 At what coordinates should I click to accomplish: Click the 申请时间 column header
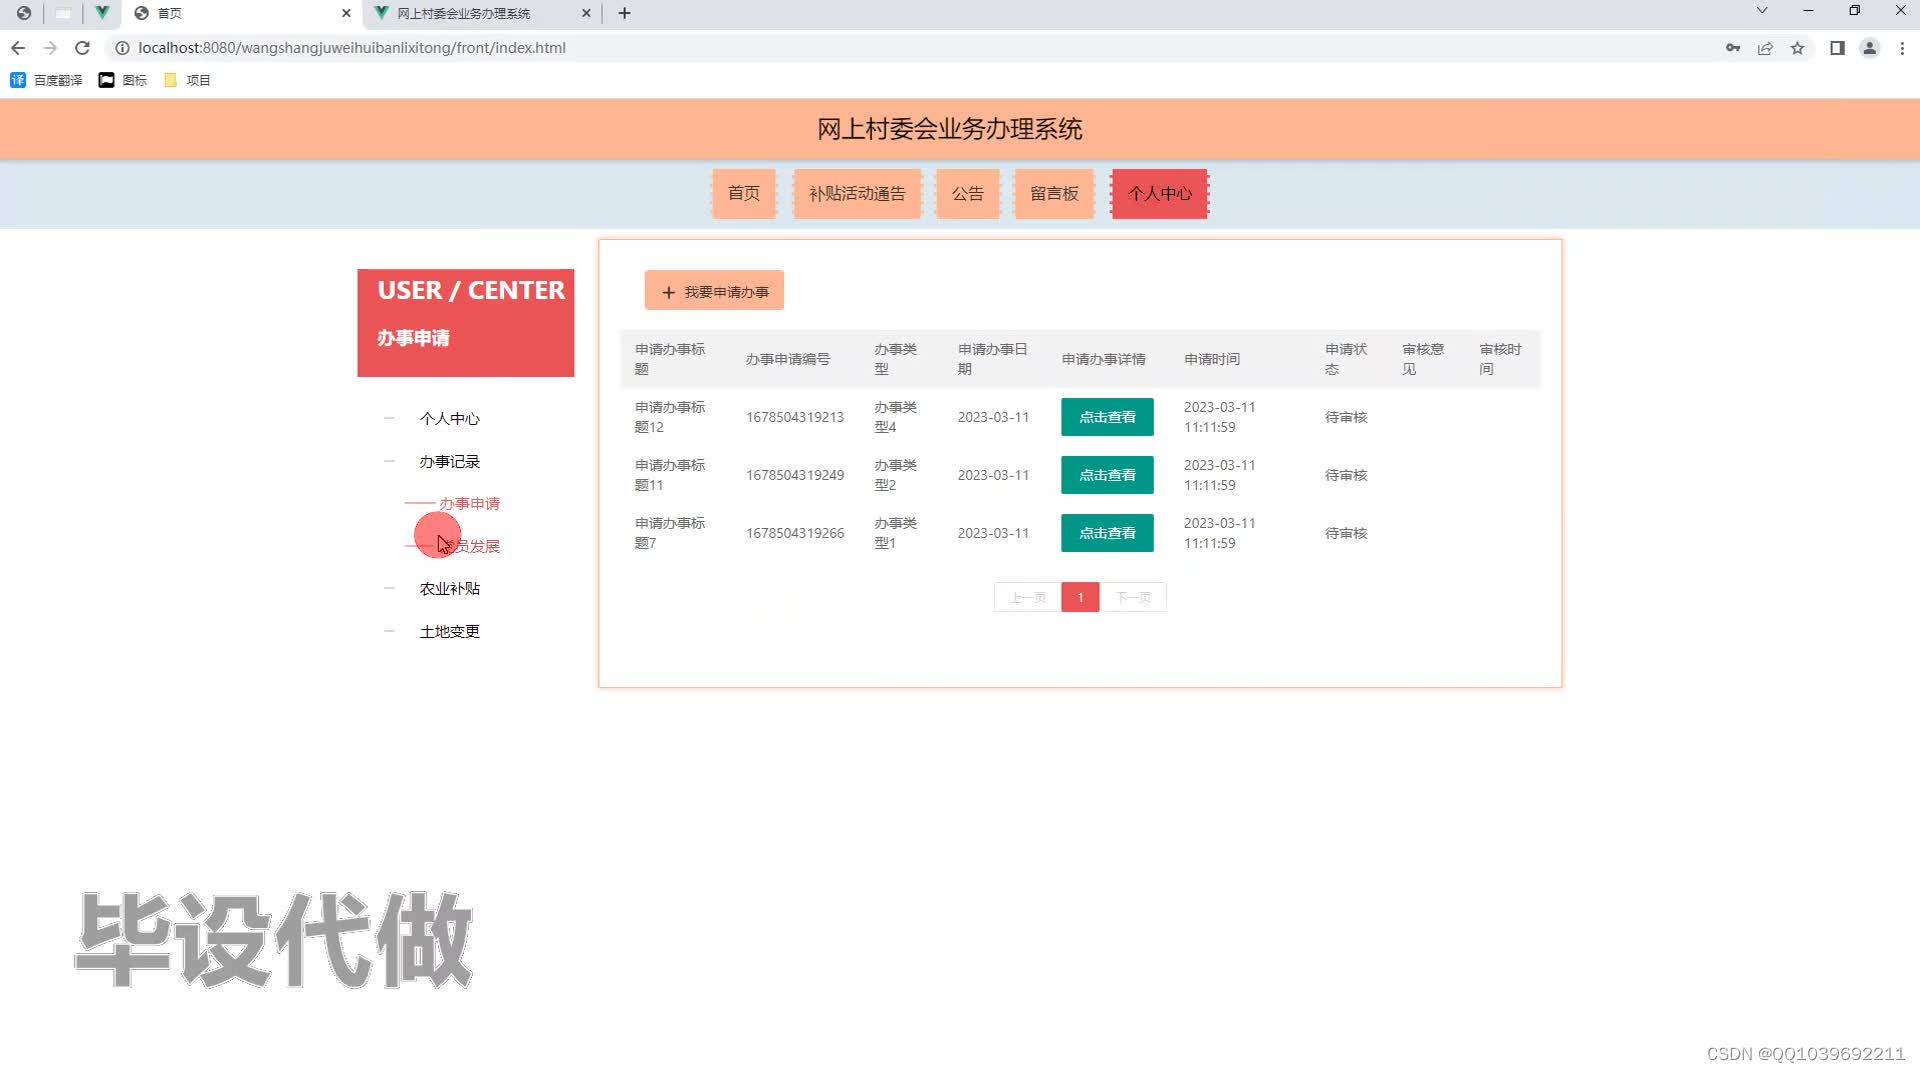point(1212,359)
